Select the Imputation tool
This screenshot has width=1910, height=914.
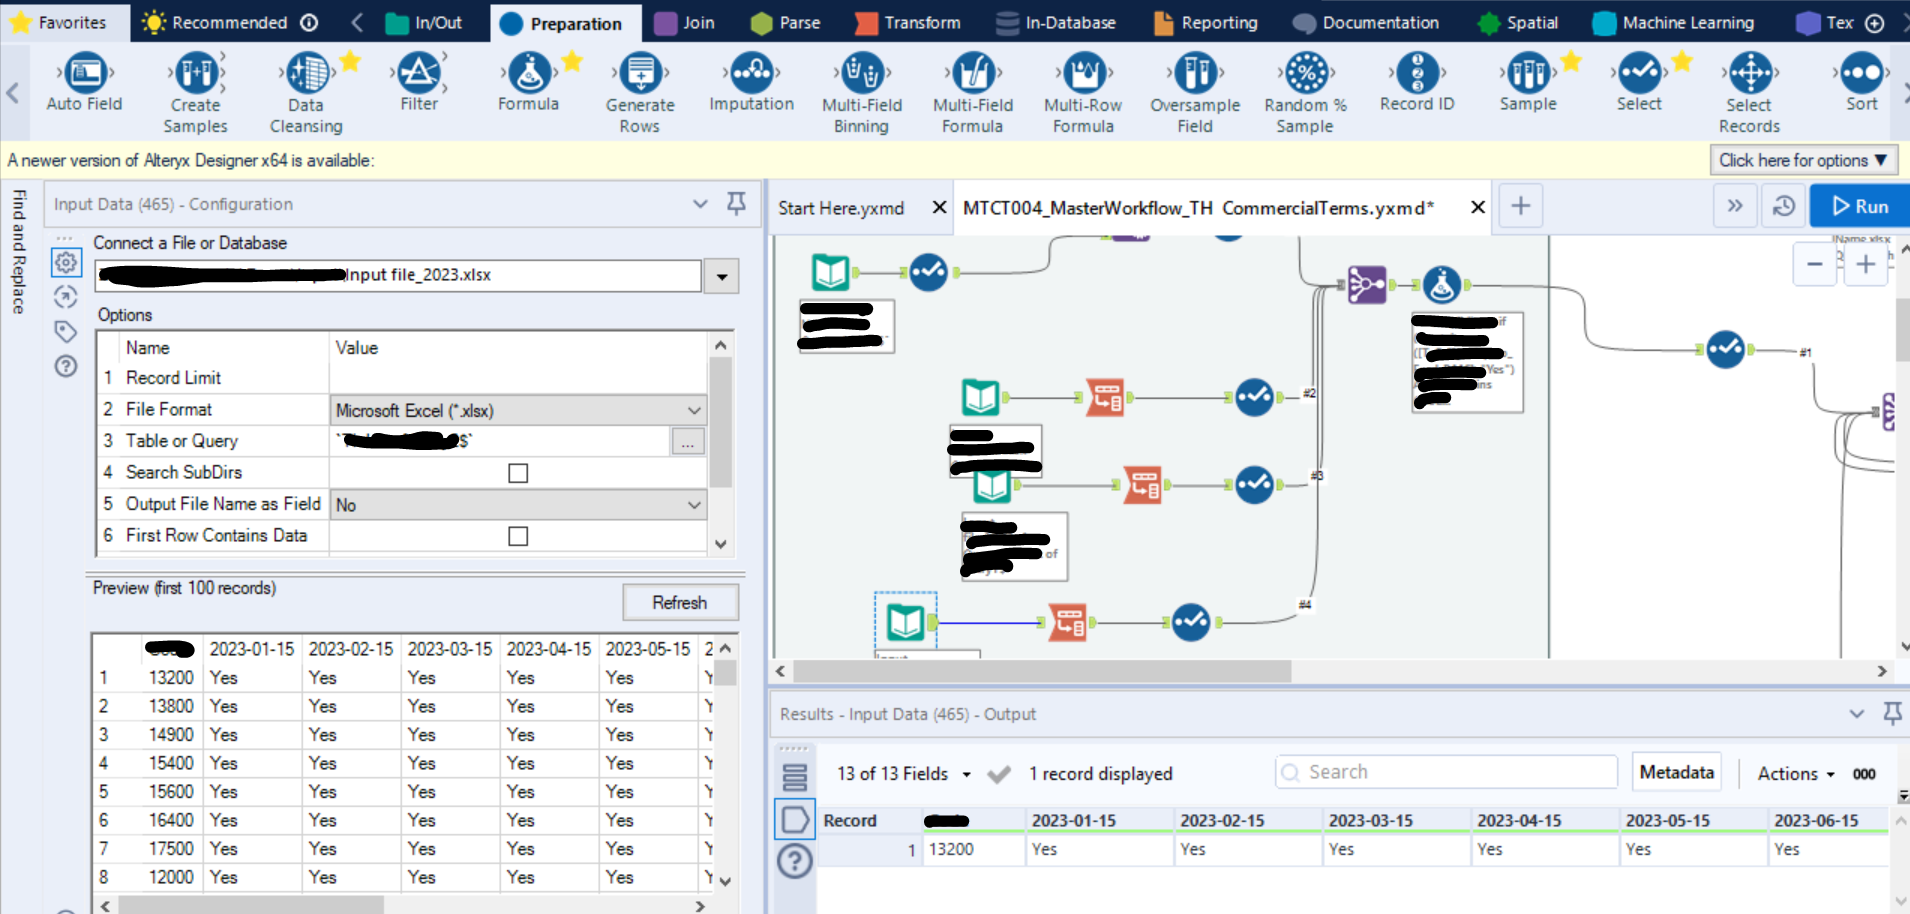click(751, 85)
